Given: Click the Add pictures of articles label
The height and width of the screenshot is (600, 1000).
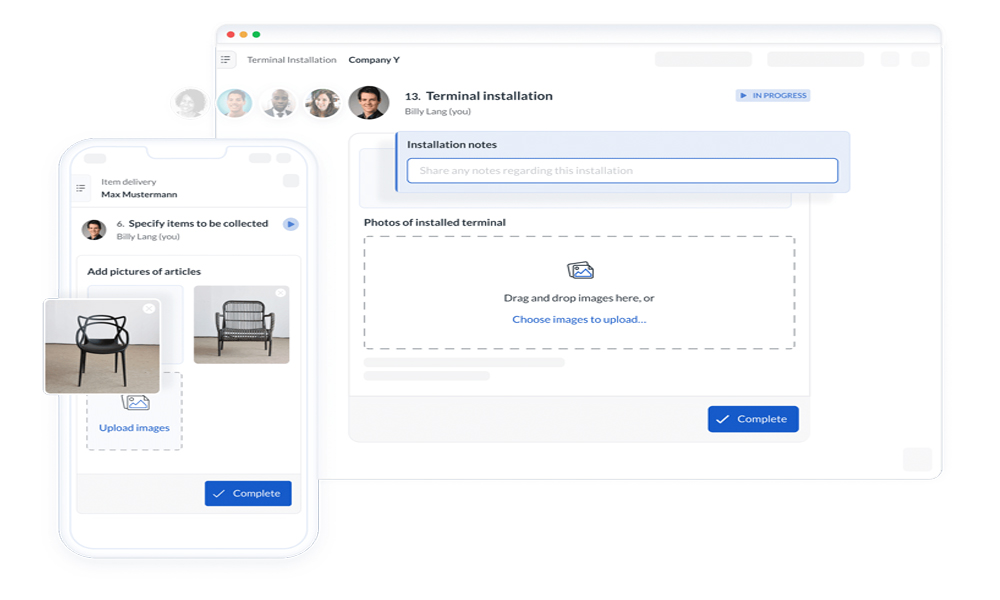Looking at the screenshot, I should pos(144,272).
